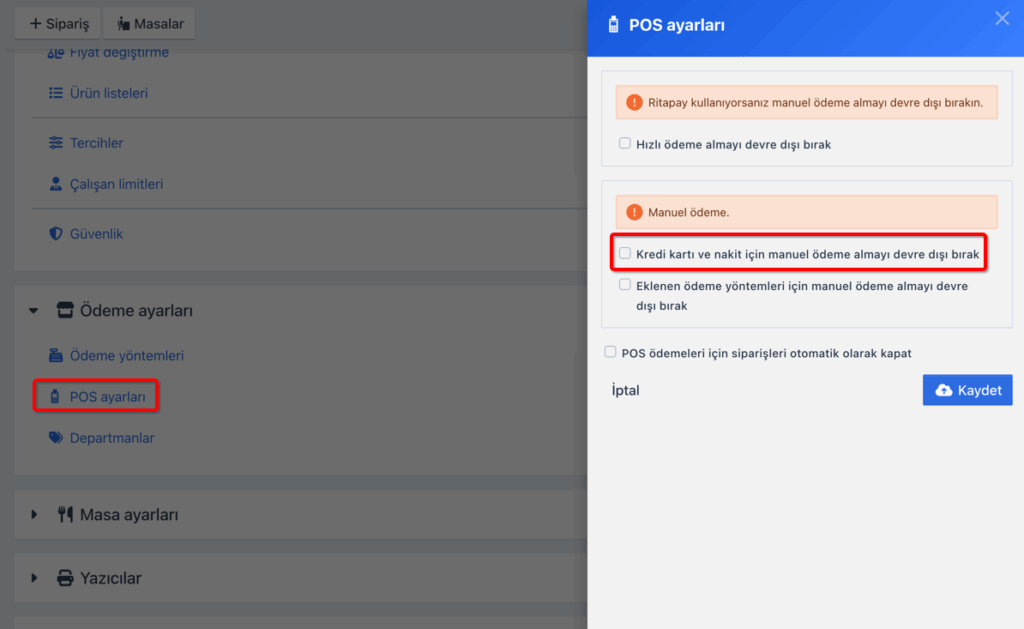
Task: Click the POS ayarları device icon in sidebar
Action: point(56,397)
